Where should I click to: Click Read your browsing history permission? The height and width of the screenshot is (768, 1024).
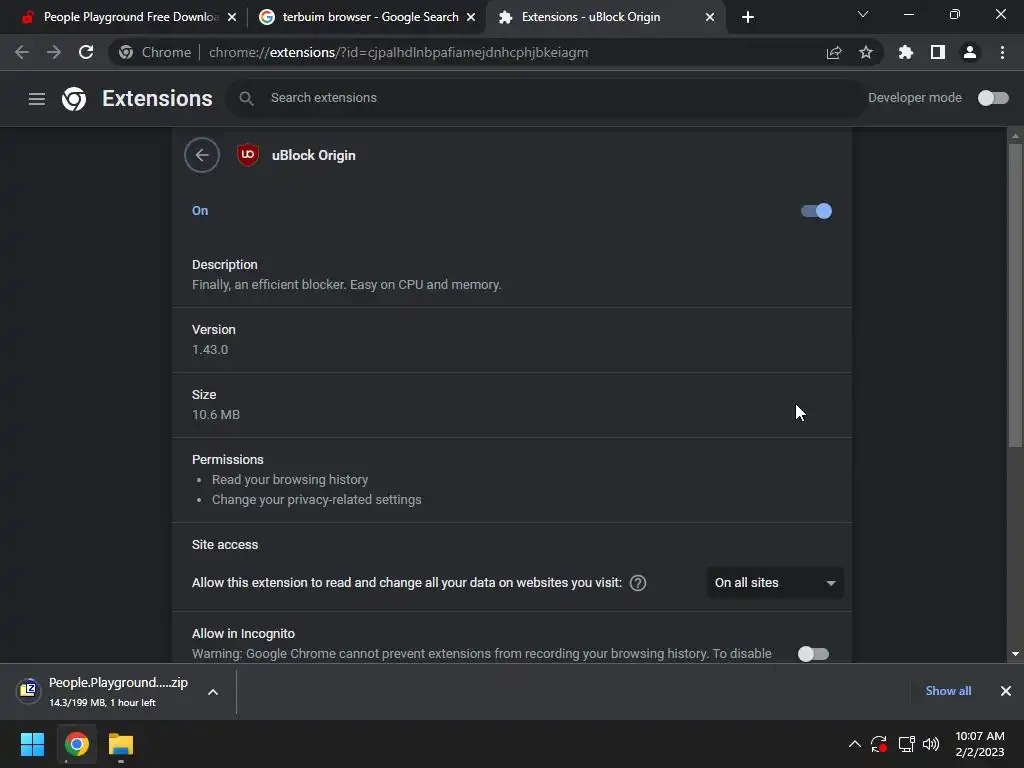coord(290,479)
